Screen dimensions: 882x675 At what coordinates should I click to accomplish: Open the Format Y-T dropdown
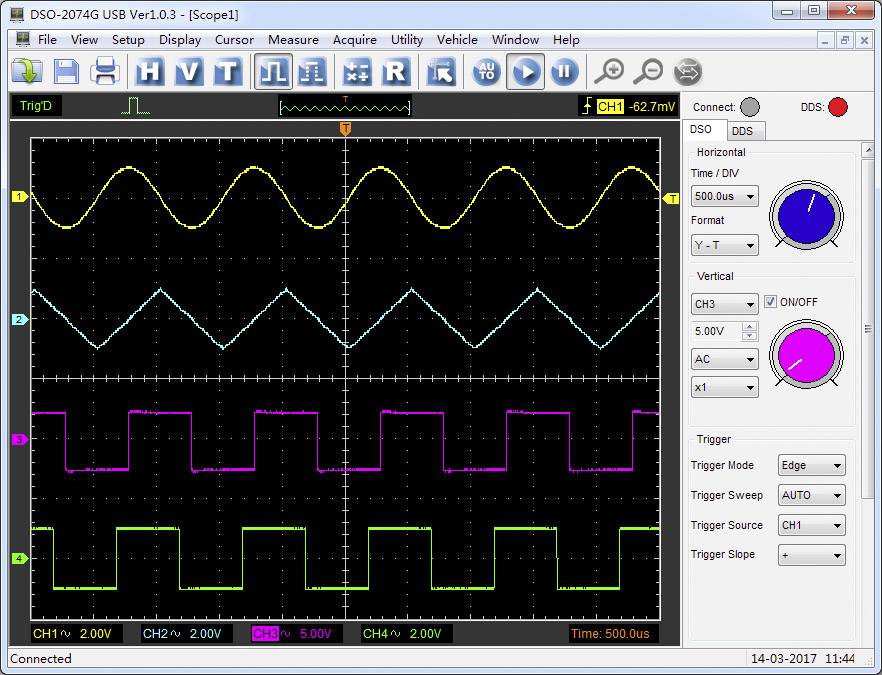point(724,244)
